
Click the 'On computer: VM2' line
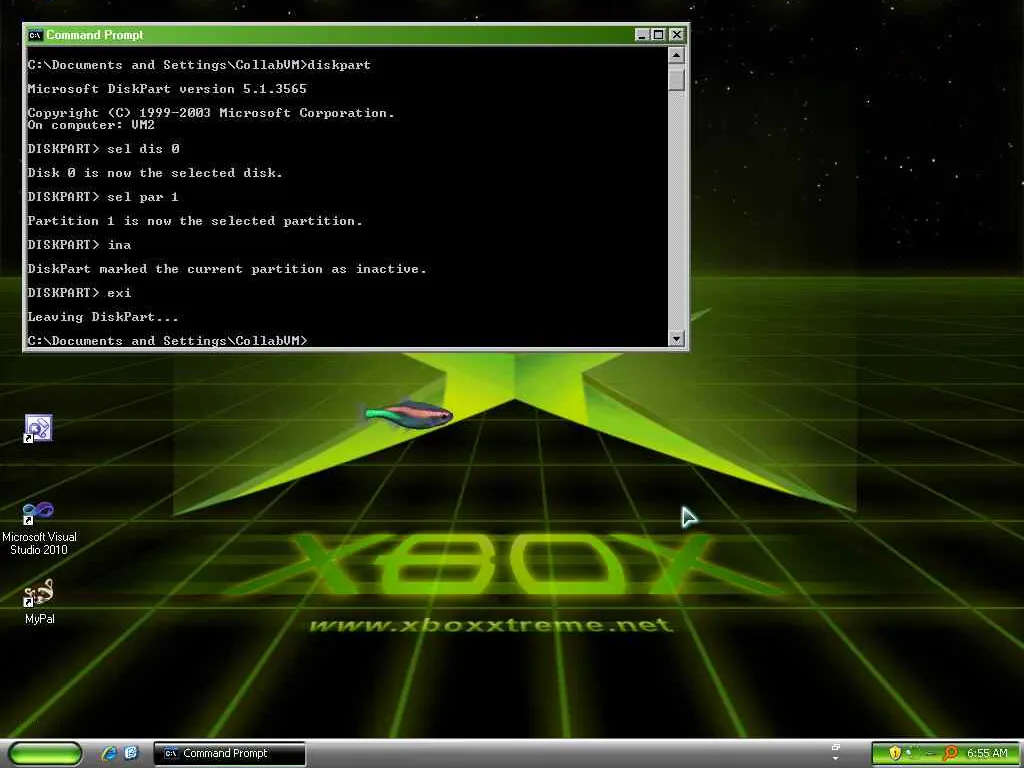[91, 125]
